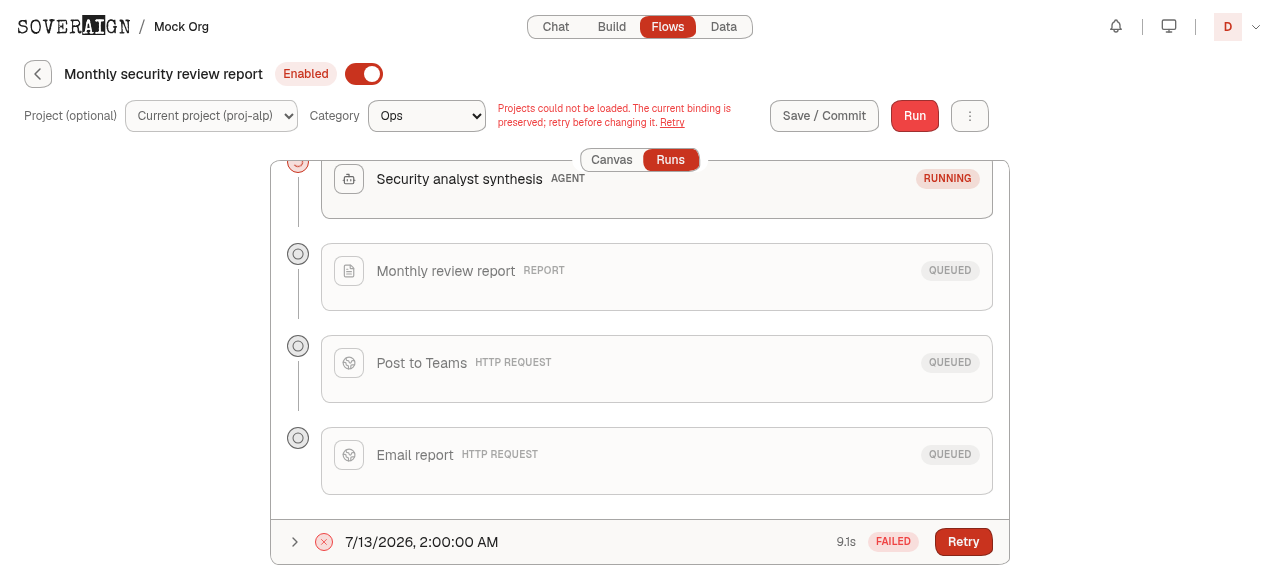Click the Monthly security review report title
Image resolution: width=1280 pixels, height=577 pixels.
(x=163, y=74)
